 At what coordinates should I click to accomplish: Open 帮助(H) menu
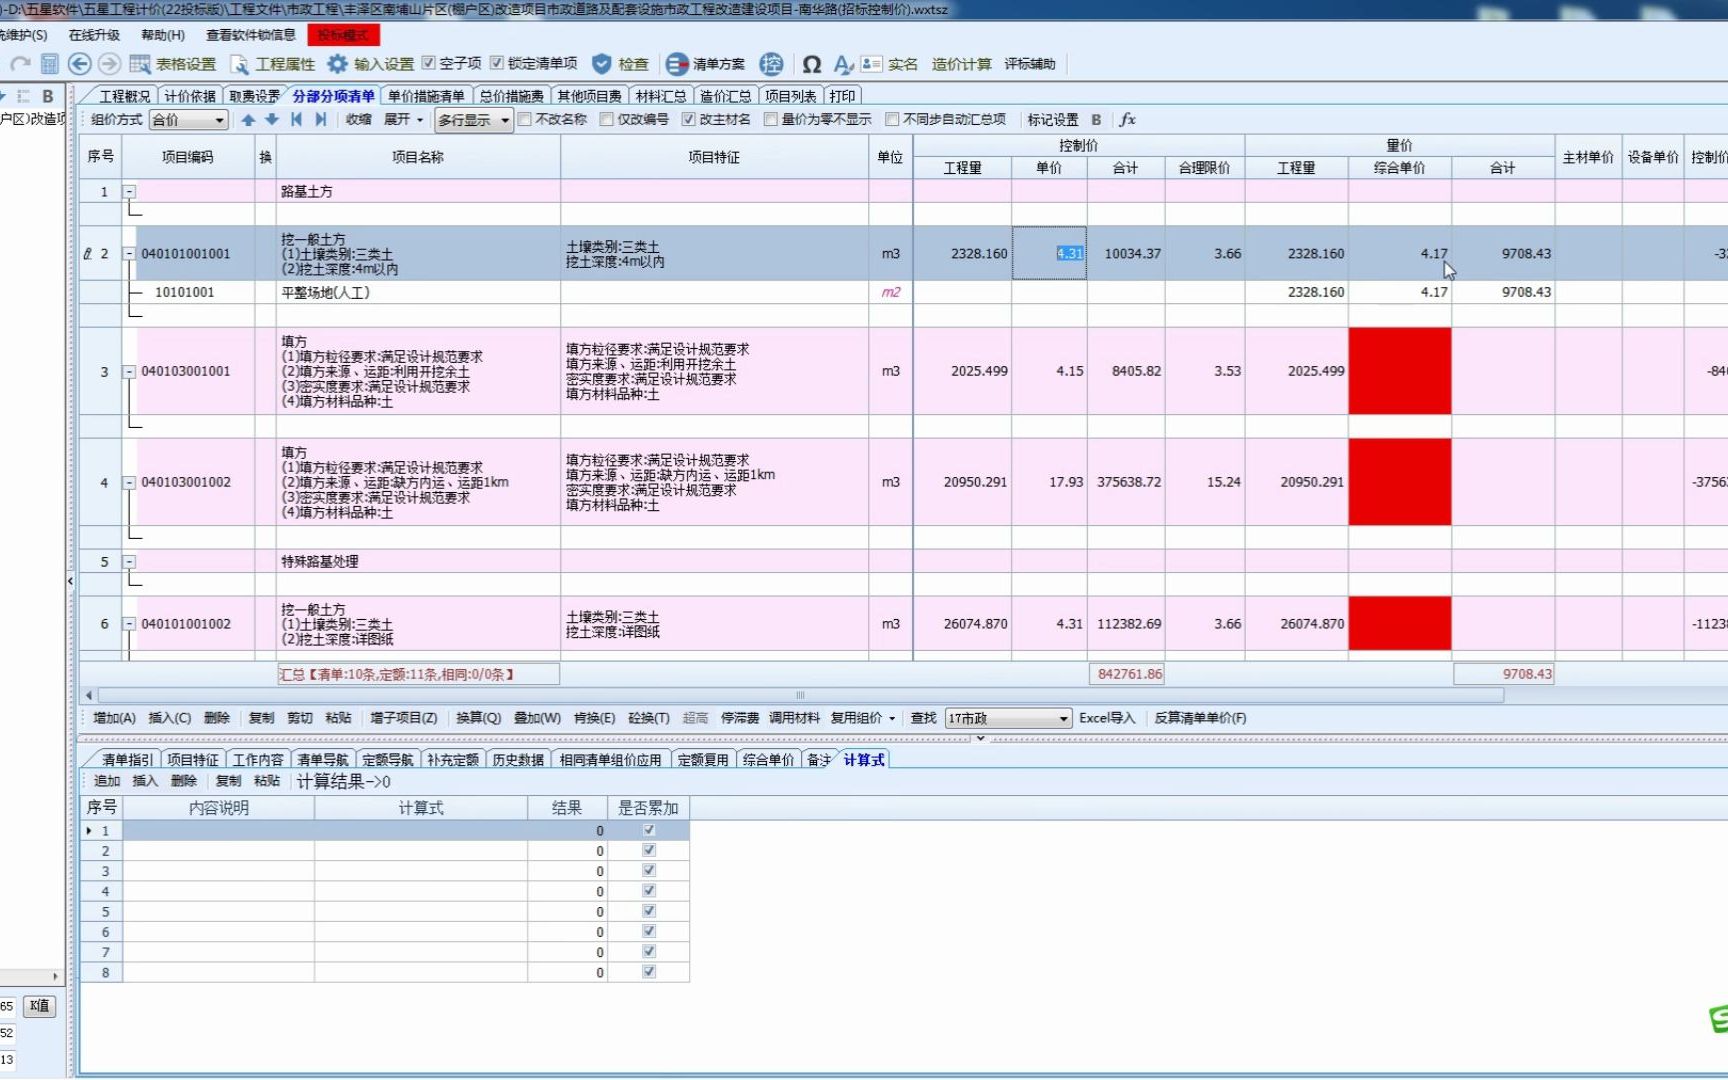[x=163, y=35]
